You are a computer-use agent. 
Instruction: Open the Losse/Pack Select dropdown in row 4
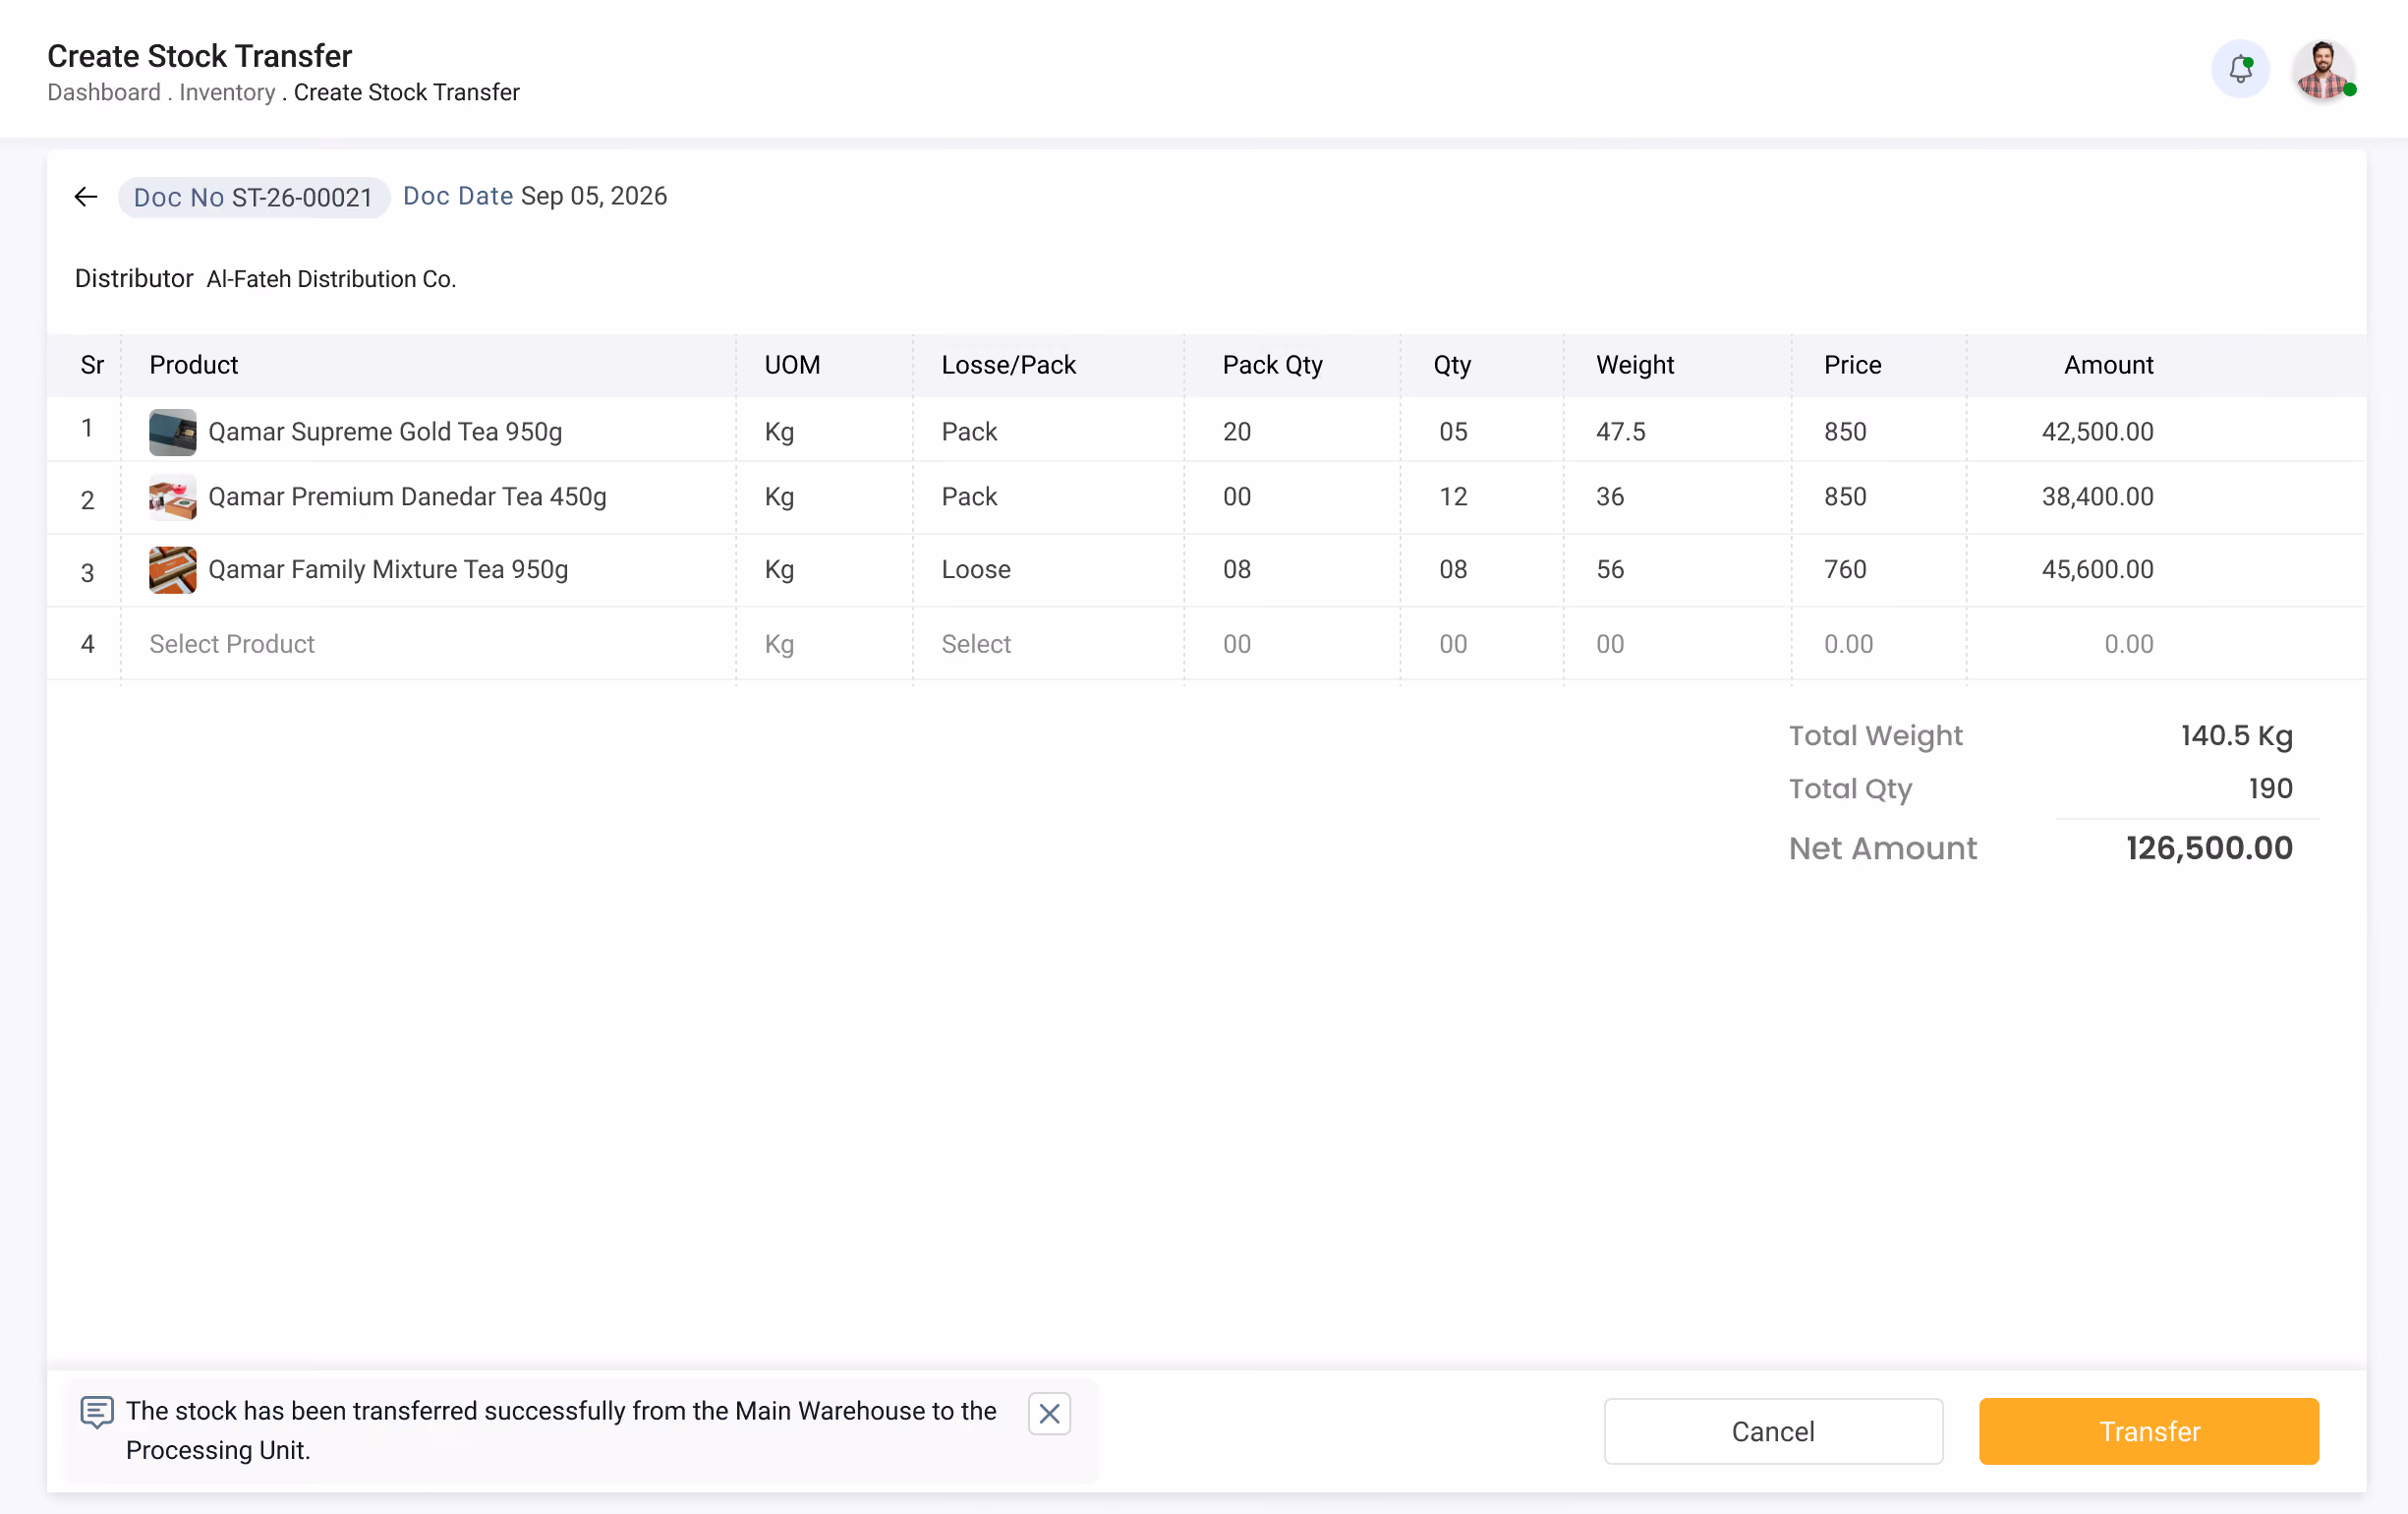click(x=976, y=644)
